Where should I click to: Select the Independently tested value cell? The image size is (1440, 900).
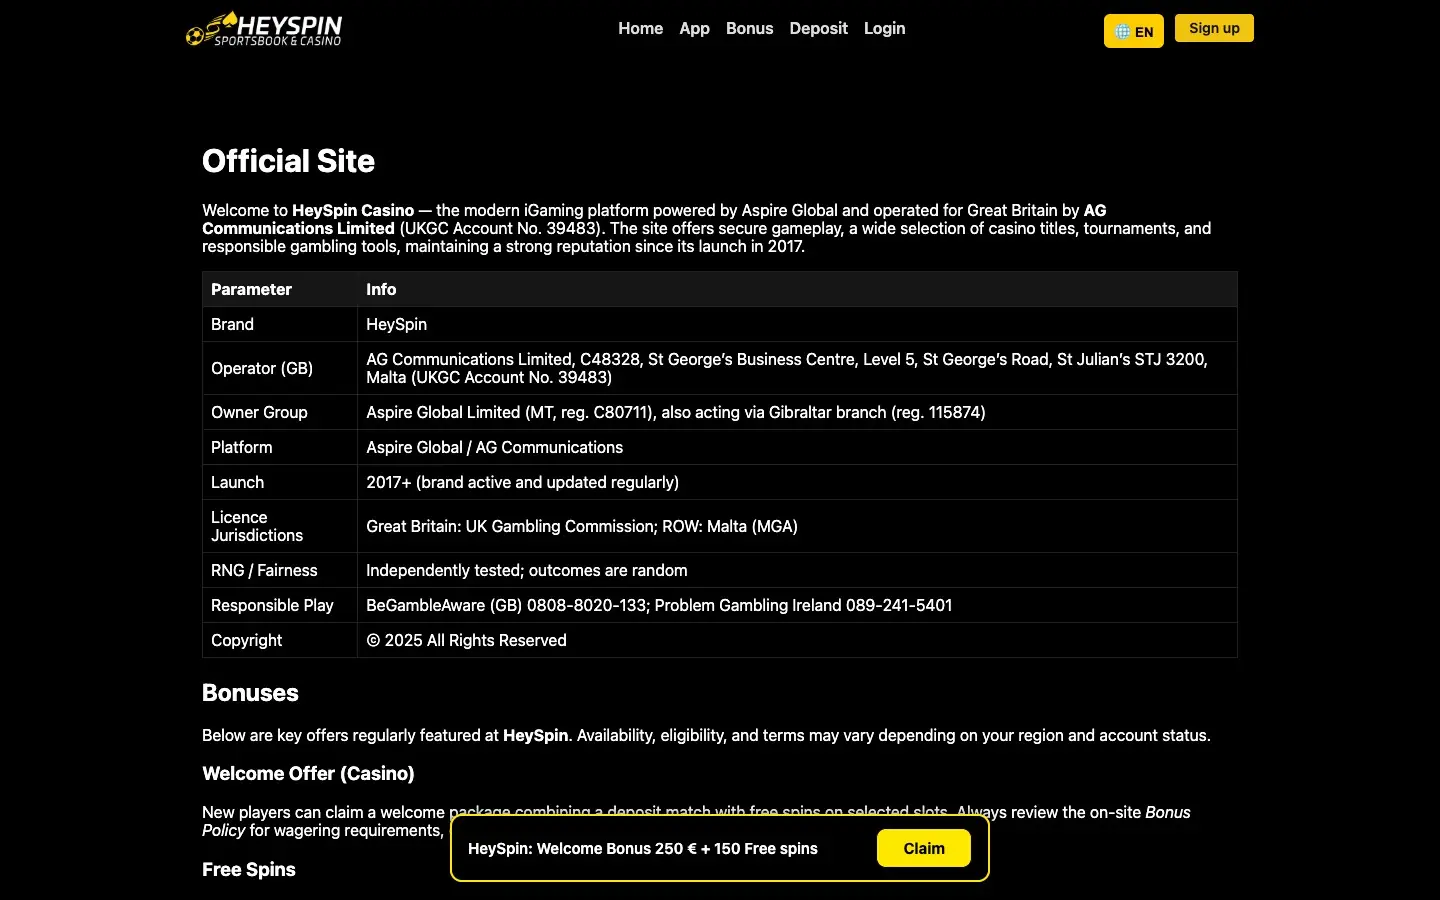pos(797,570)
